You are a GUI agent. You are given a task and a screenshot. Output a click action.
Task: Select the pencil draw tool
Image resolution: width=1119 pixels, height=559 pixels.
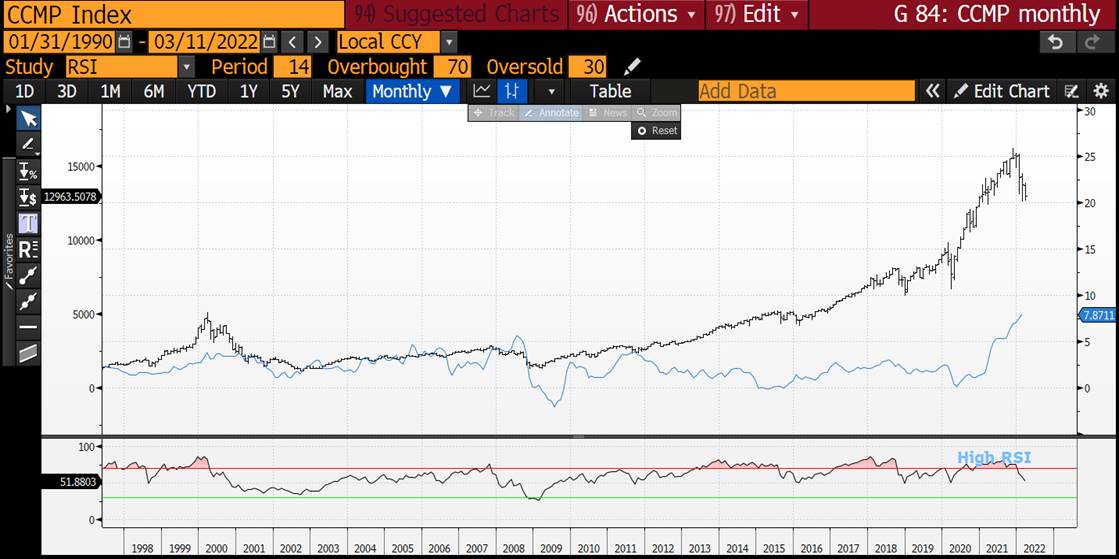coord(28,144)
